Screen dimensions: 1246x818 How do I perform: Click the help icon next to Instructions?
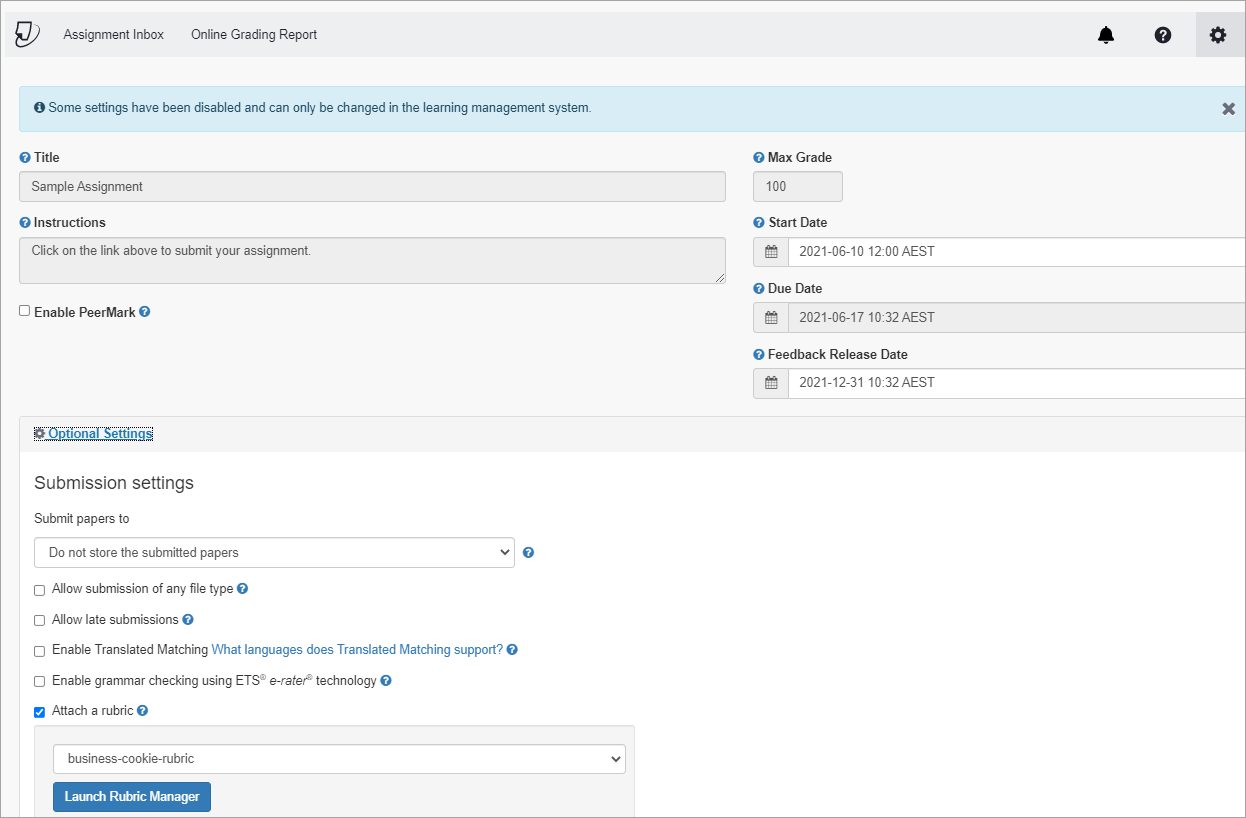(25, 223)
